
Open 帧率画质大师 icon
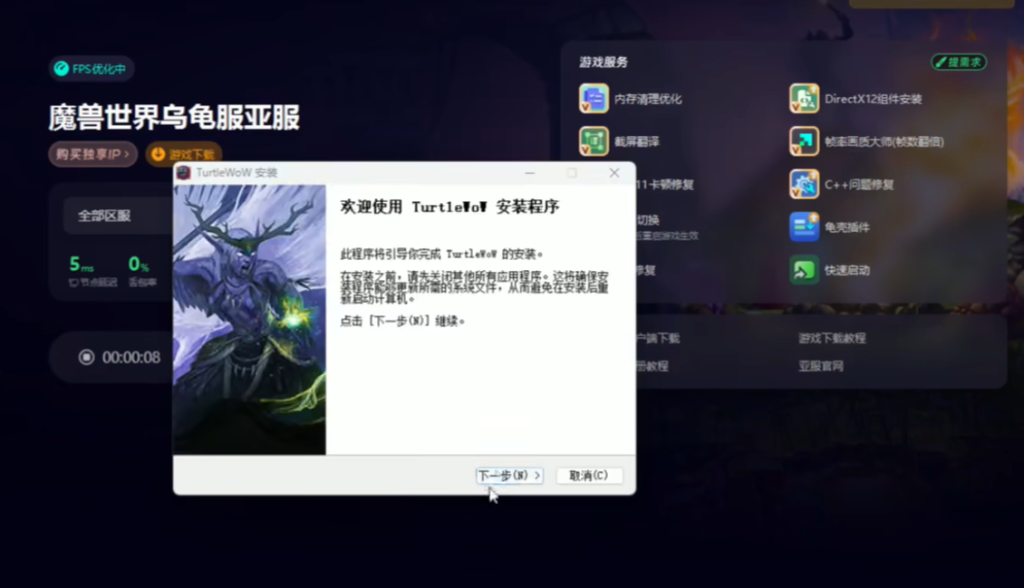click(x=804, y=141)
